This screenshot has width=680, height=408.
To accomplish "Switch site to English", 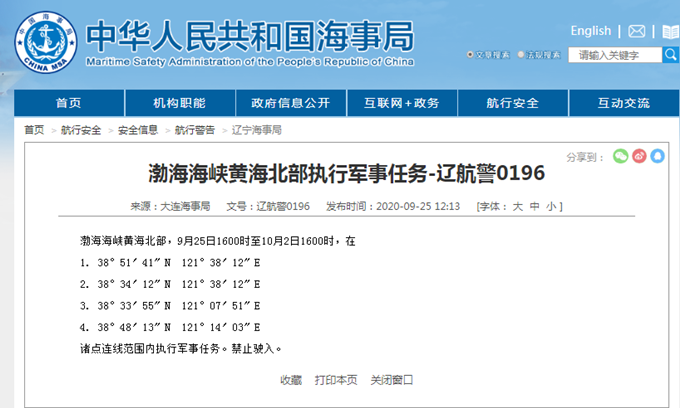I will 591,31.
